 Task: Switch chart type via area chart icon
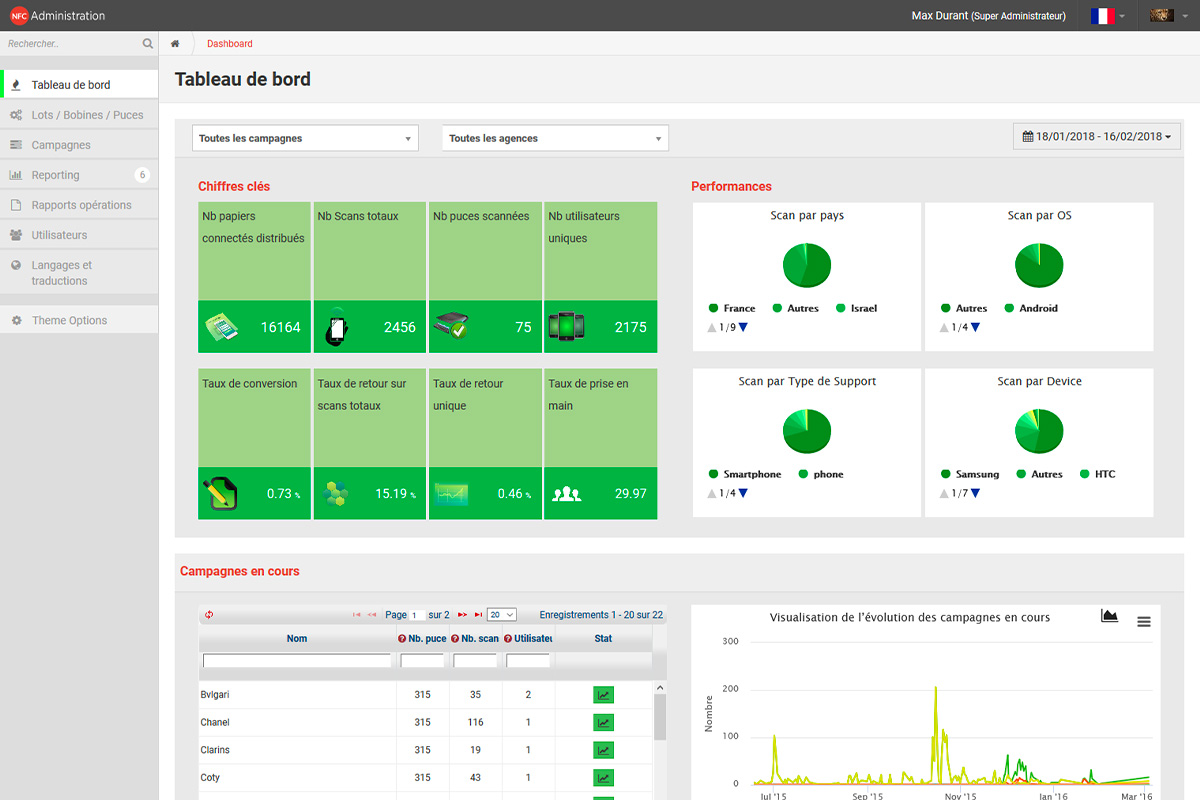pyautogui.click(x=1109, y=616)
